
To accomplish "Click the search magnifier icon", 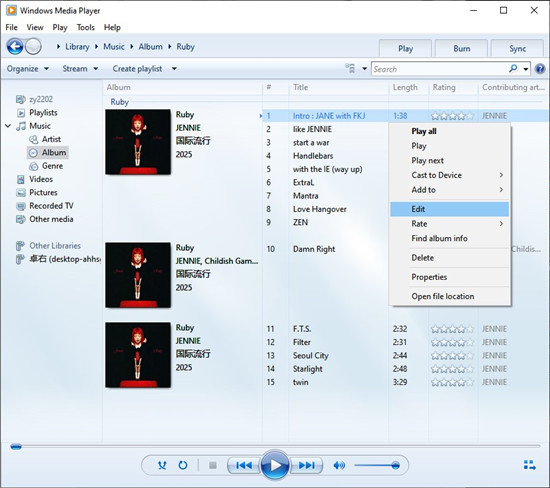I will pyautogui.click(x=513, y=68).
